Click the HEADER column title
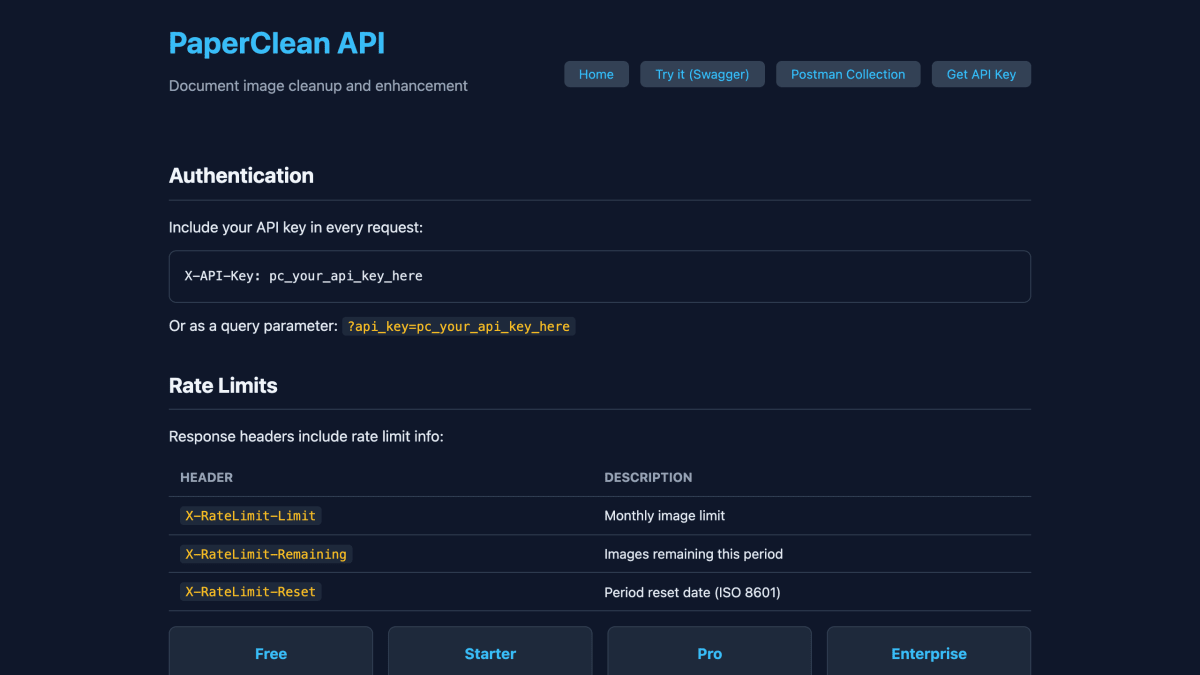The width and height of the screenshot is (1200, 675). (x=207, y=478)
